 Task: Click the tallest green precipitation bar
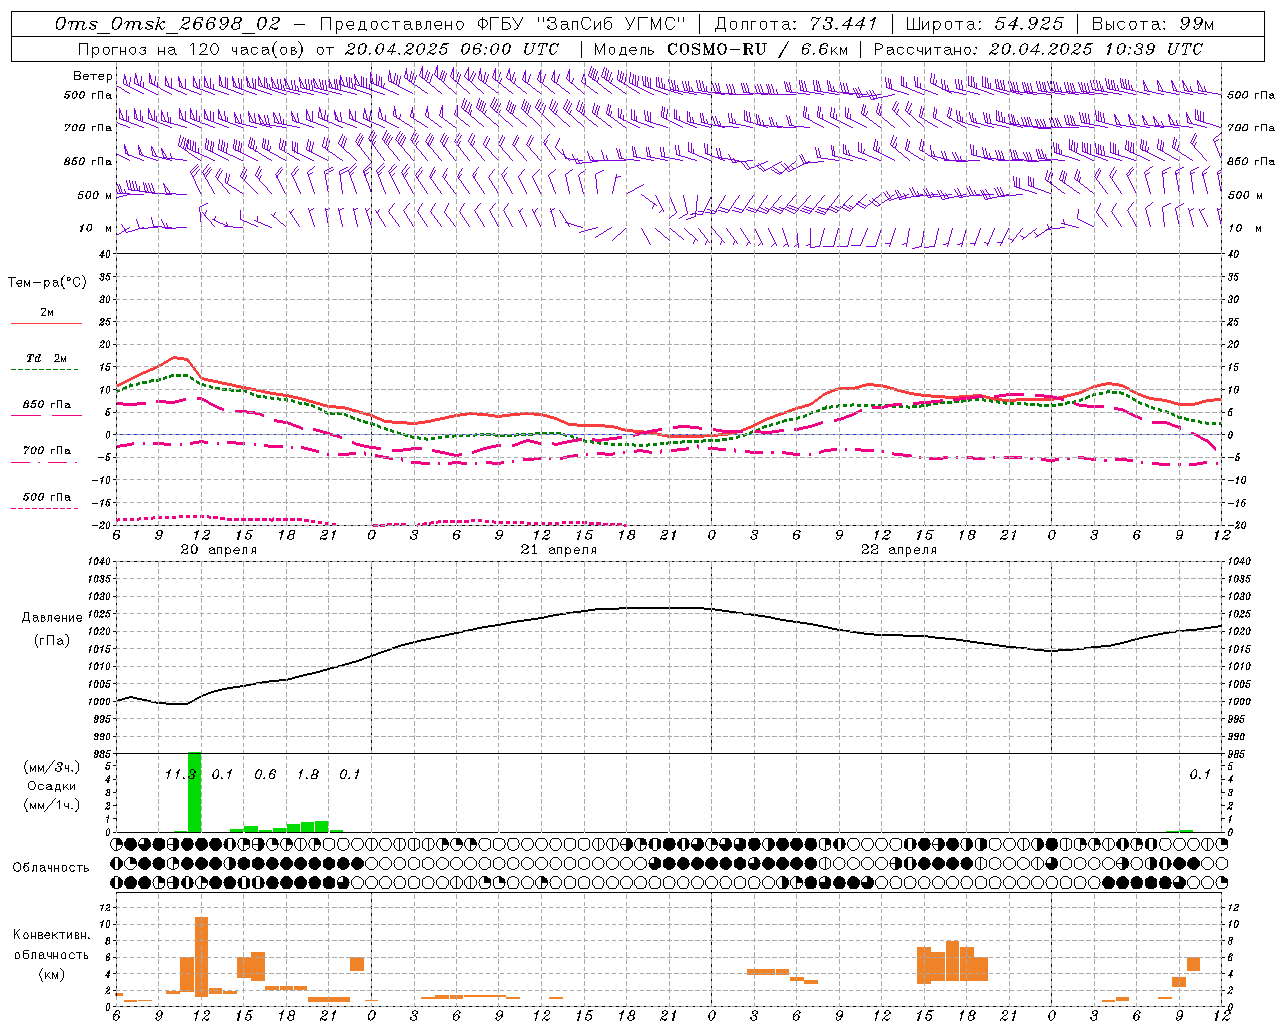pos(194,792)
